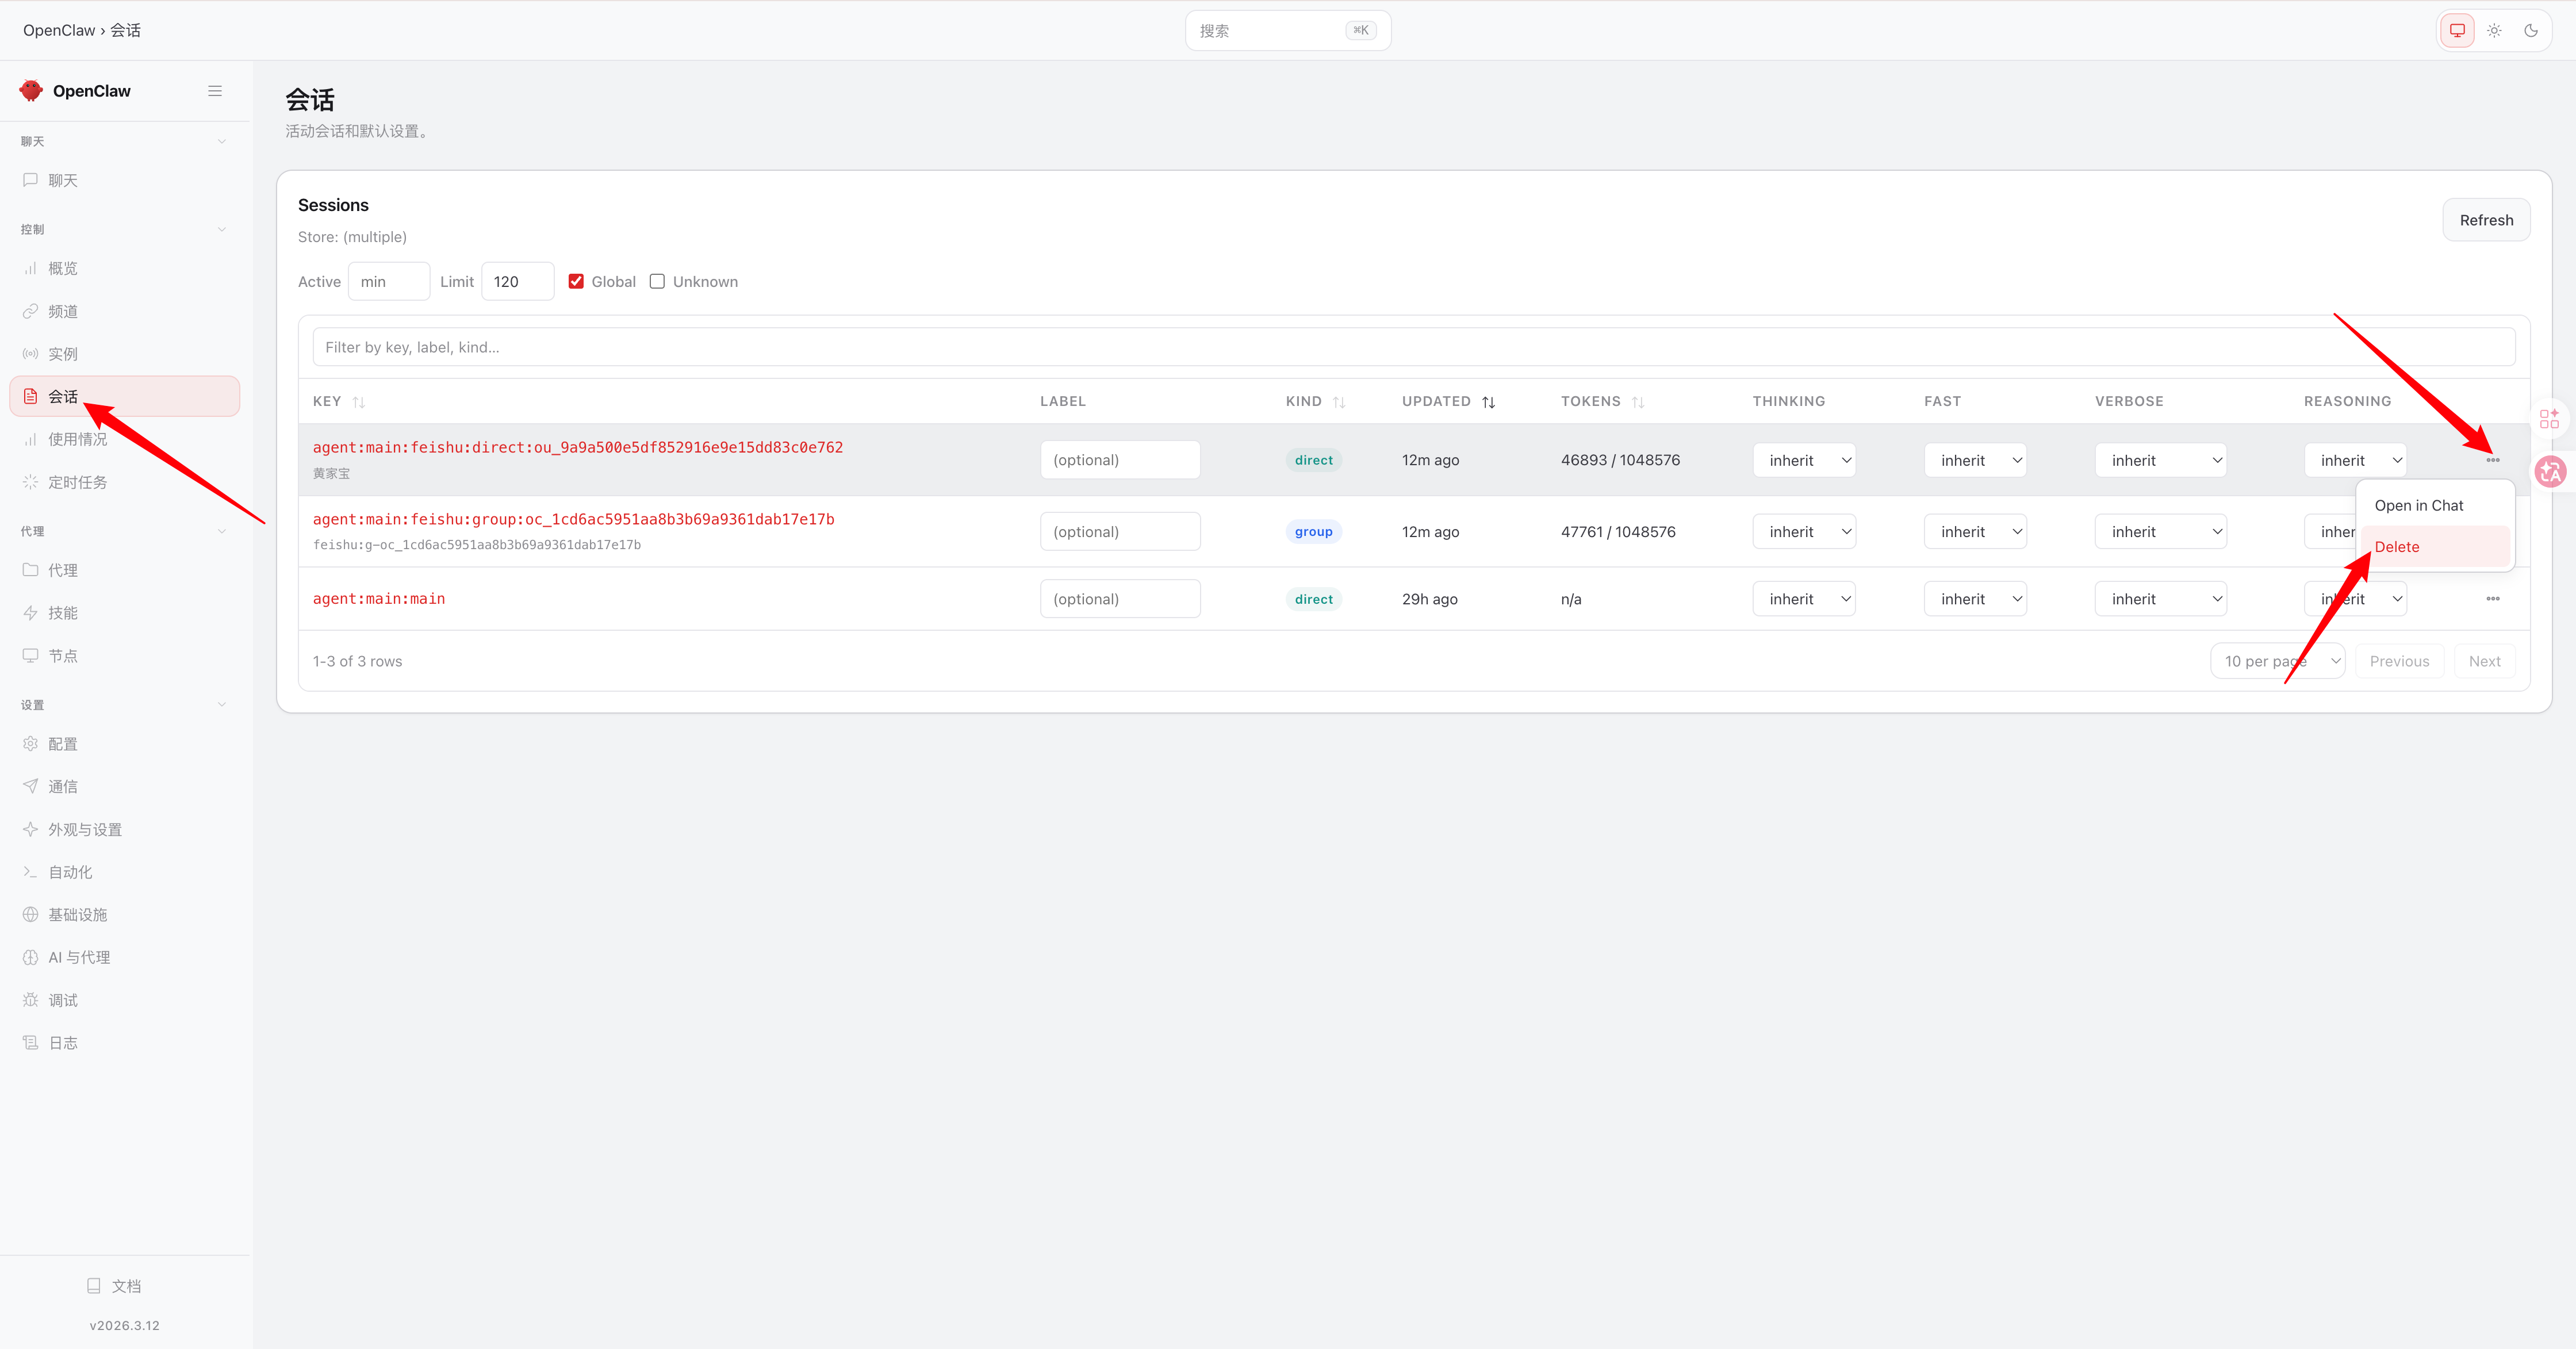Focus the Active minutes input
Image resolution: width=2576 pixels, height=1349 pixels.
pyautogui.click(x=389, y=282)
